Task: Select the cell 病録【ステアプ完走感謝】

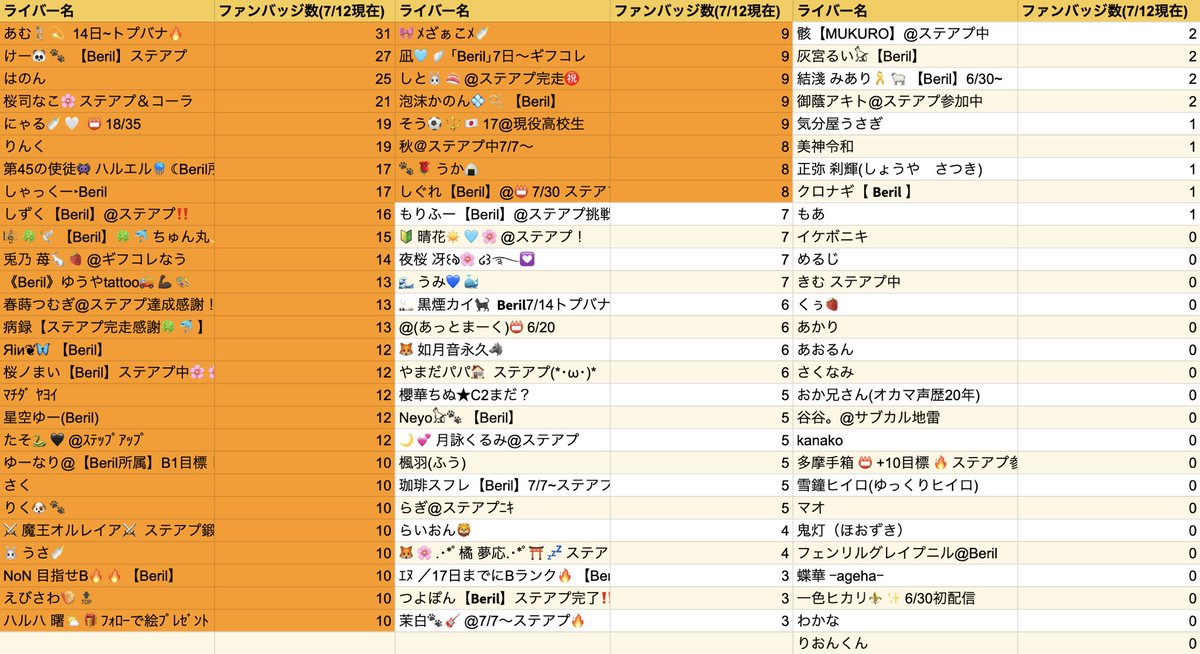Action: [x=107, y=327]
